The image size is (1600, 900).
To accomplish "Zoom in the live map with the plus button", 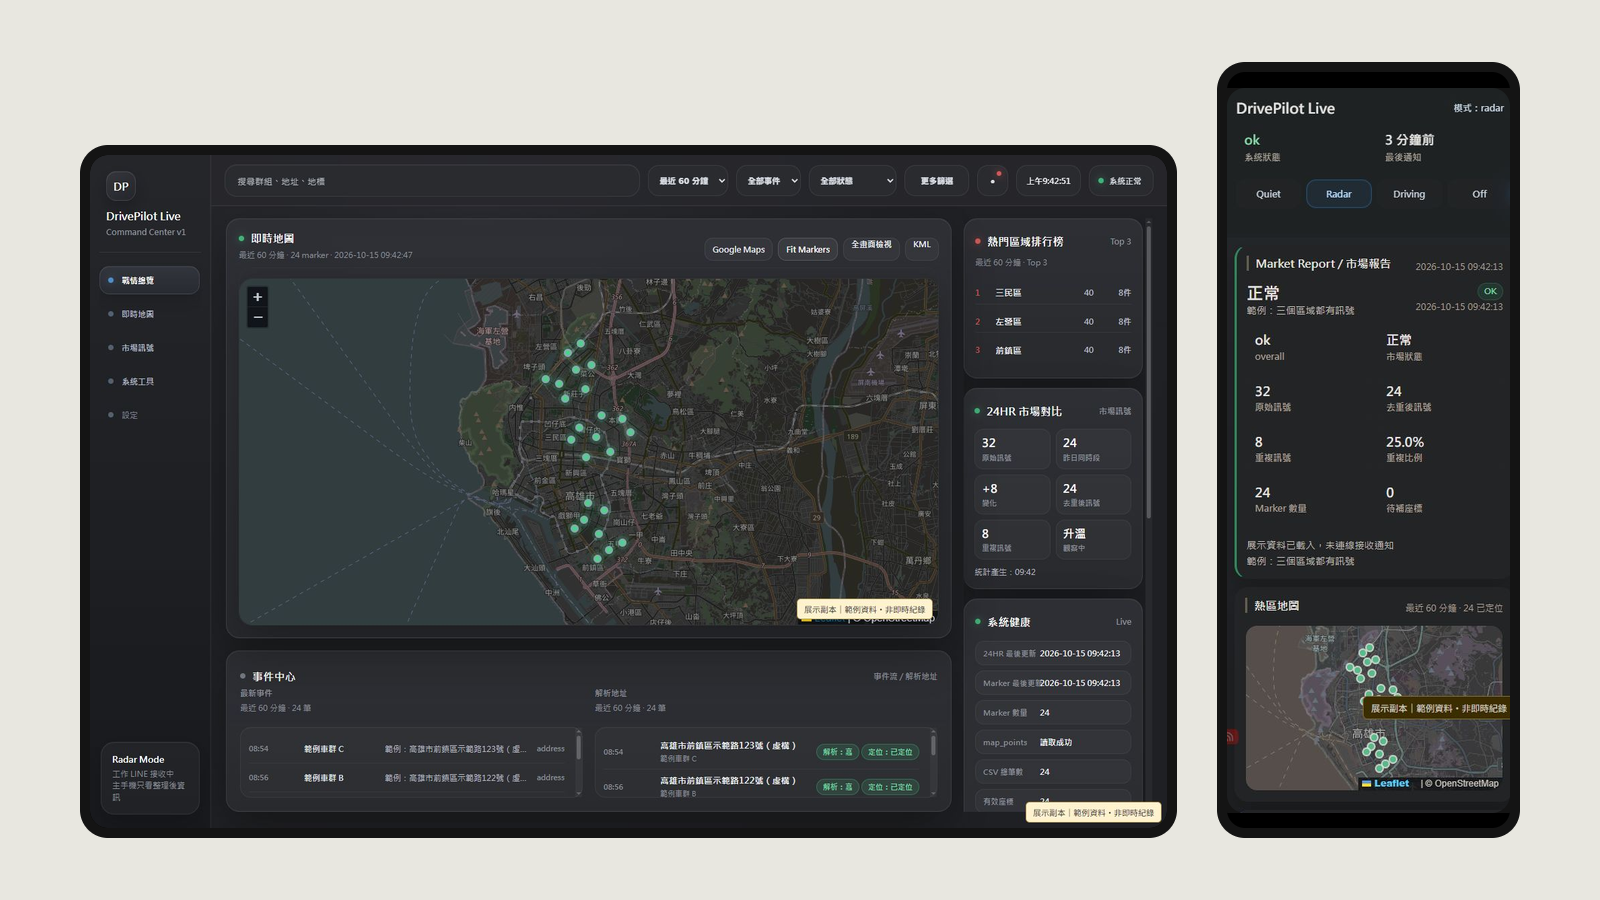I will [258, 297].
